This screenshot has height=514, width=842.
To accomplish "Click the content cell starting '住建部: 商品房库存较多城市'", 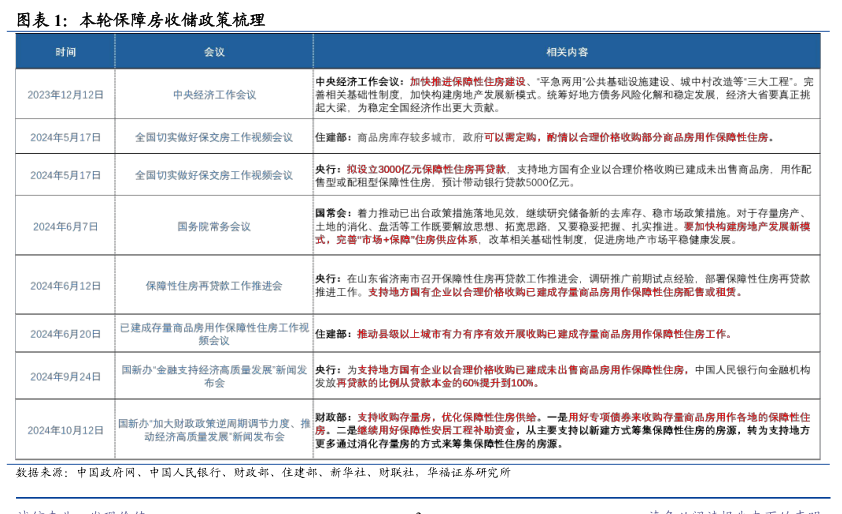I will click(567, 137).
